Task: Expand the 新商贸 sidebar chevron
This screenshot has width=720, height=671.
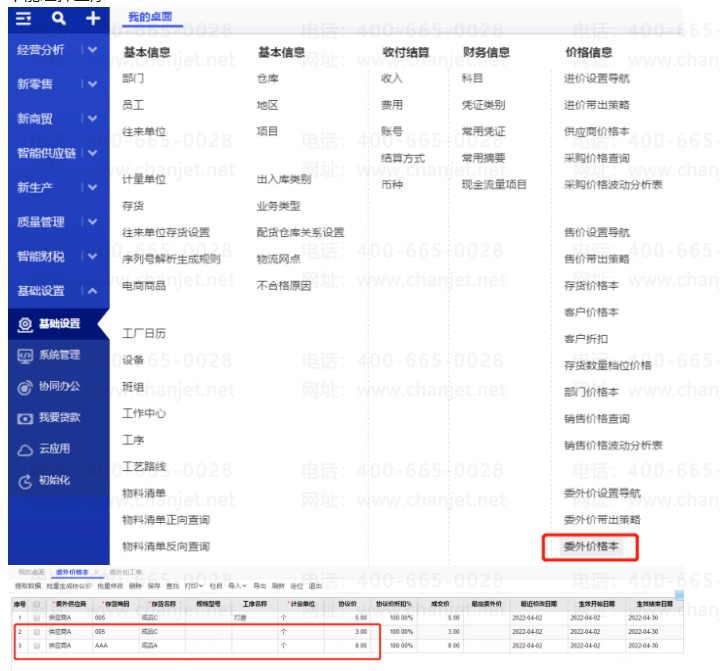Action: coord(92,118)
